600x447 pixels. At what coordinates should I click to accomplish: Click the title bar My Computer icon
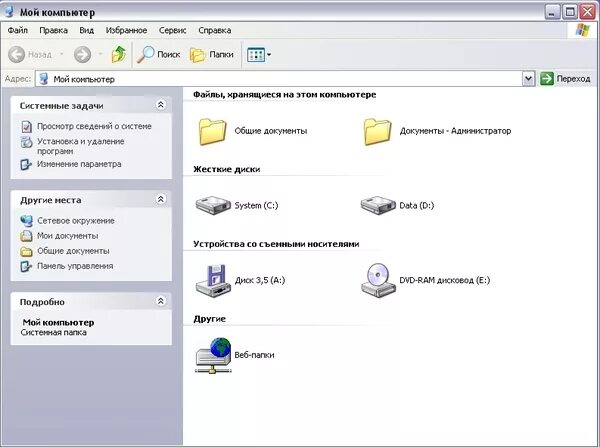[9, 11]
